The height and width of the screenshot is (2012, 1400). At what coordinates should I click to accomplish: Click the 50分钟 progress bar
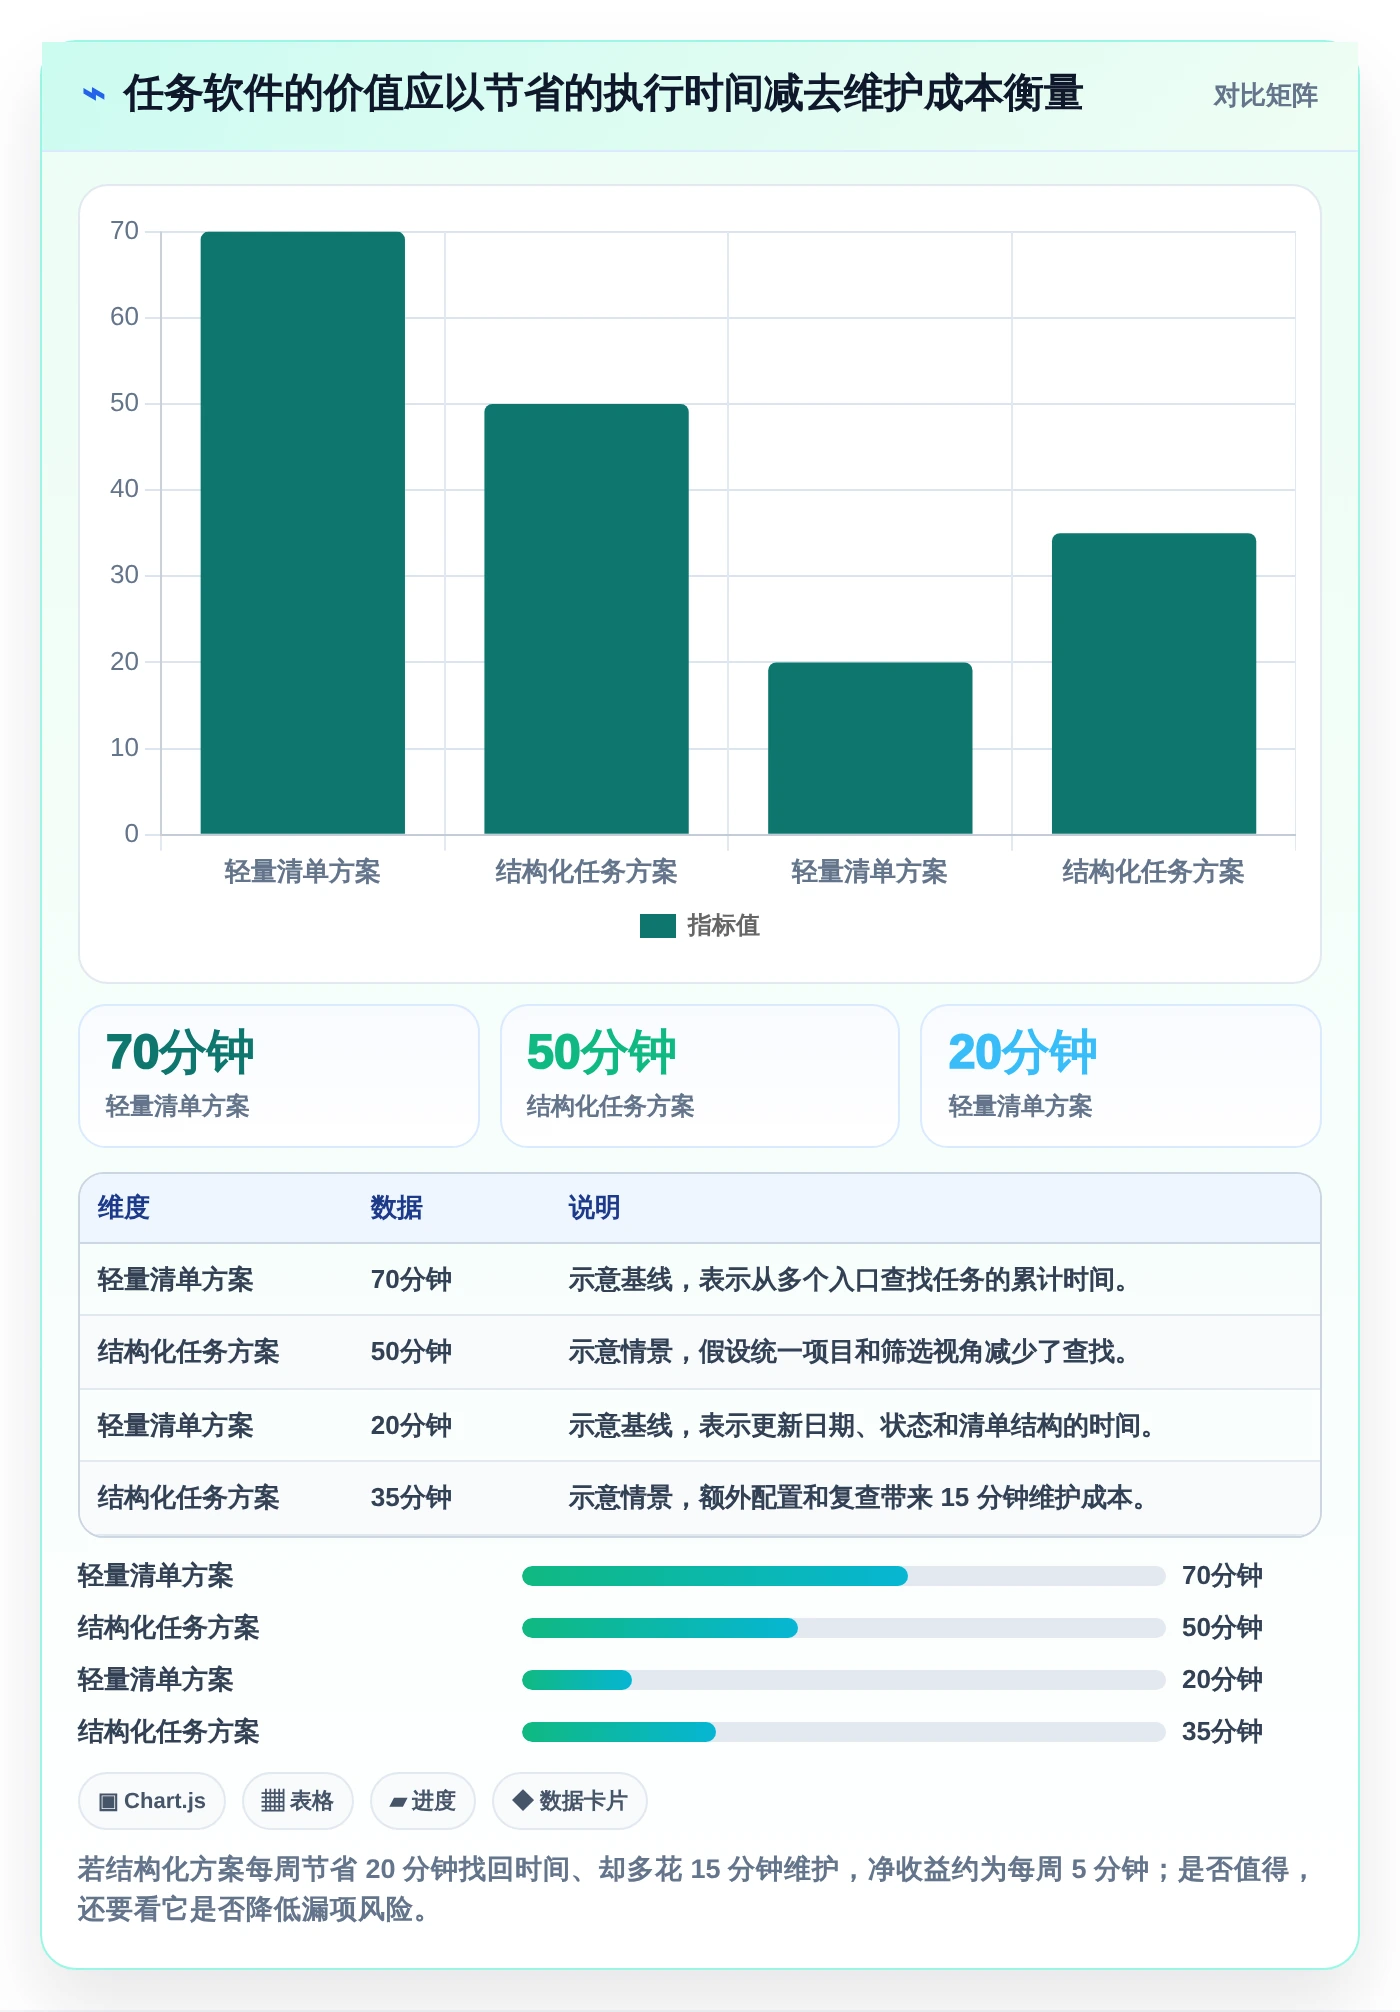[843, 1628]
